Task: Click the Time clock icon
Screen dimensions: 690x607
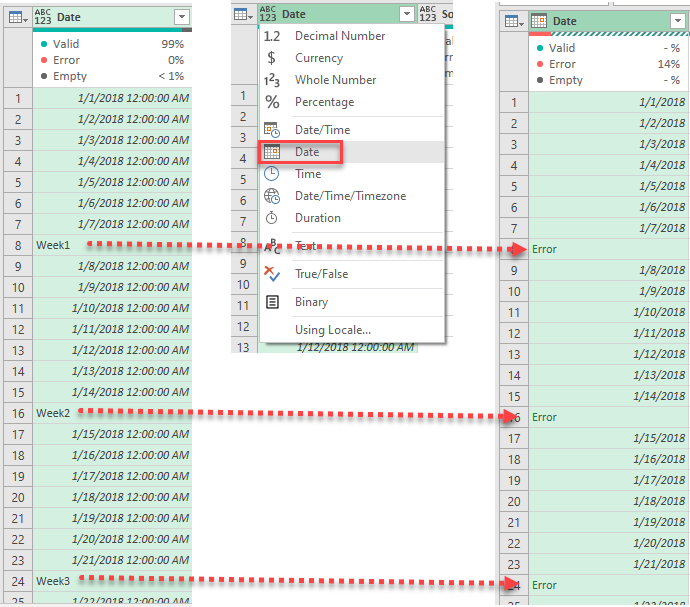Action: click(271, 174)
